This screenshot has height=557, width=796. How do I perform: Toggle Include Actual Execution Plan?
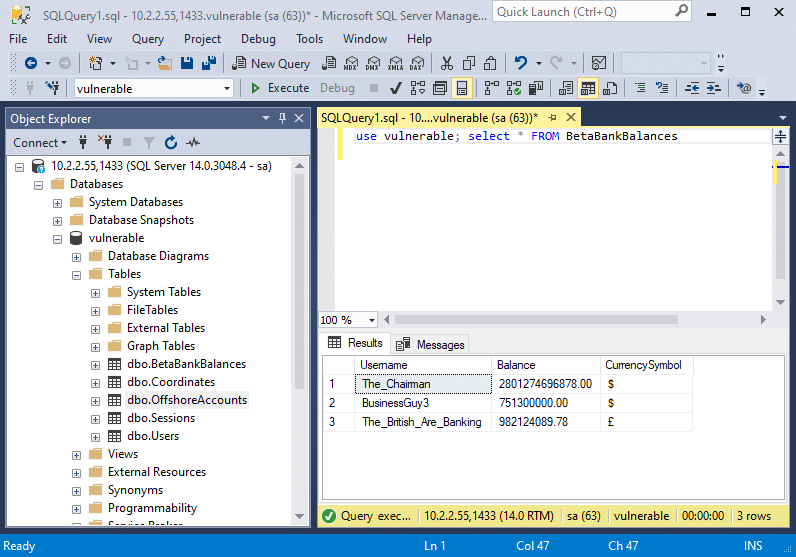pyautogui.click(x=492, y=88)
